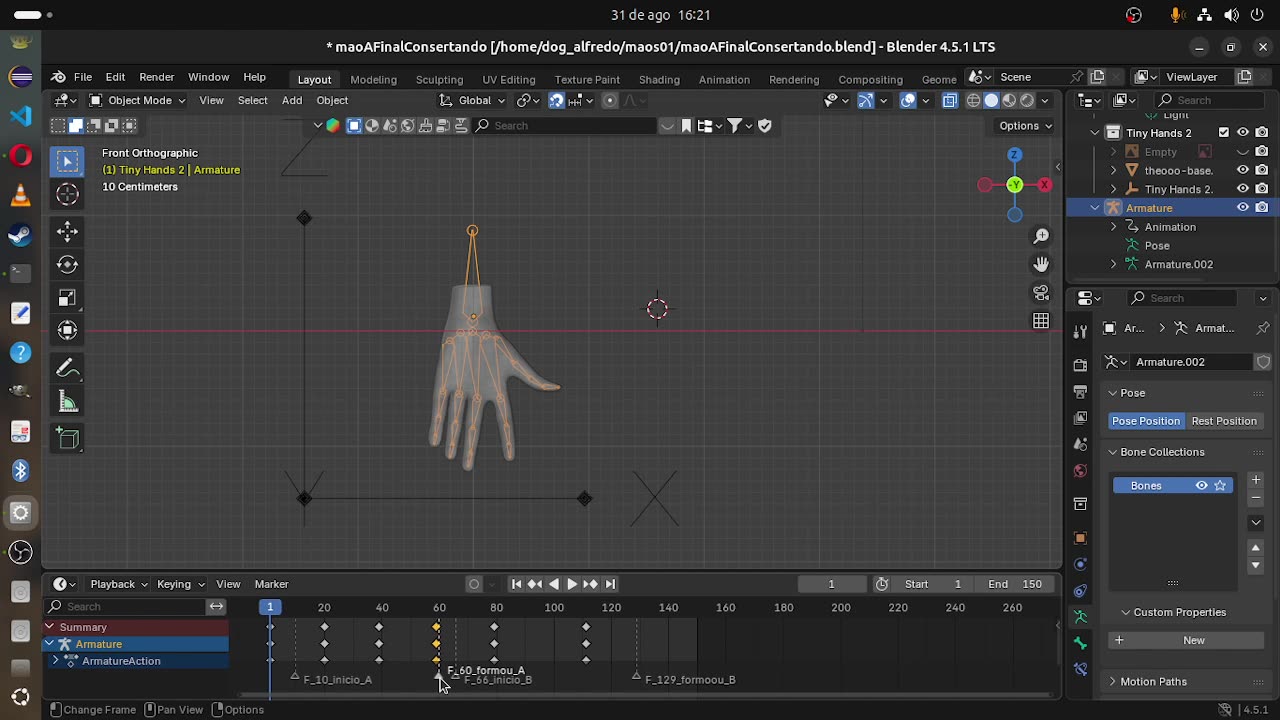Hide Armature object in viewport
The image size is (1280, 720).
pyautogui.click(x=1243, y=208)
